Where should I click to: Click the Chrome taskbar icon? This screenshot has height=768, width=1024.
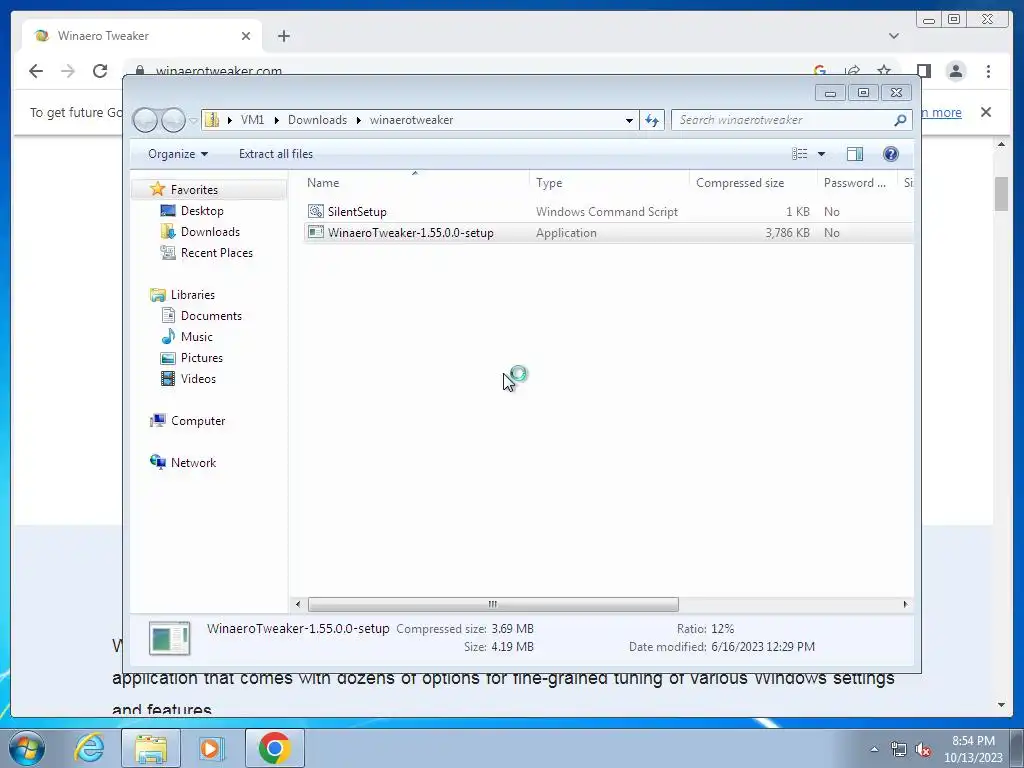coord(274,748)
